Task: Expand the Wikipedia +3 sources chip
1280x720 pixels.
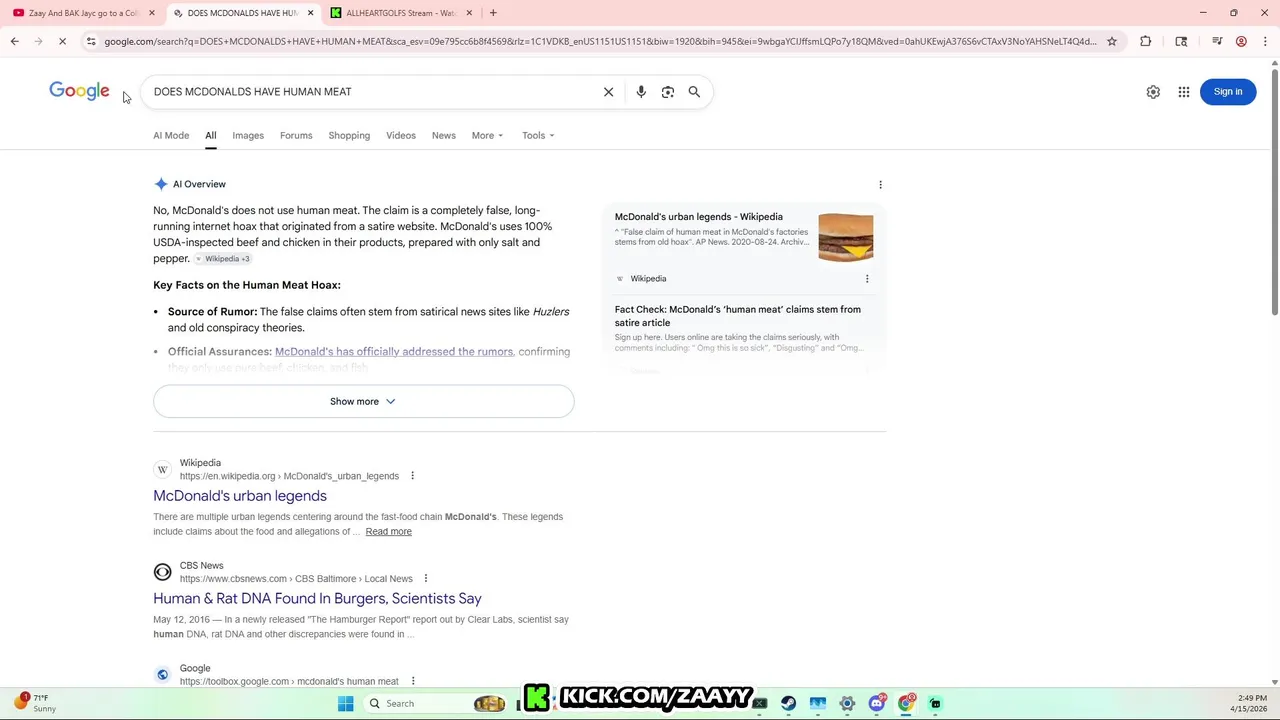Action: coord(222,259)
